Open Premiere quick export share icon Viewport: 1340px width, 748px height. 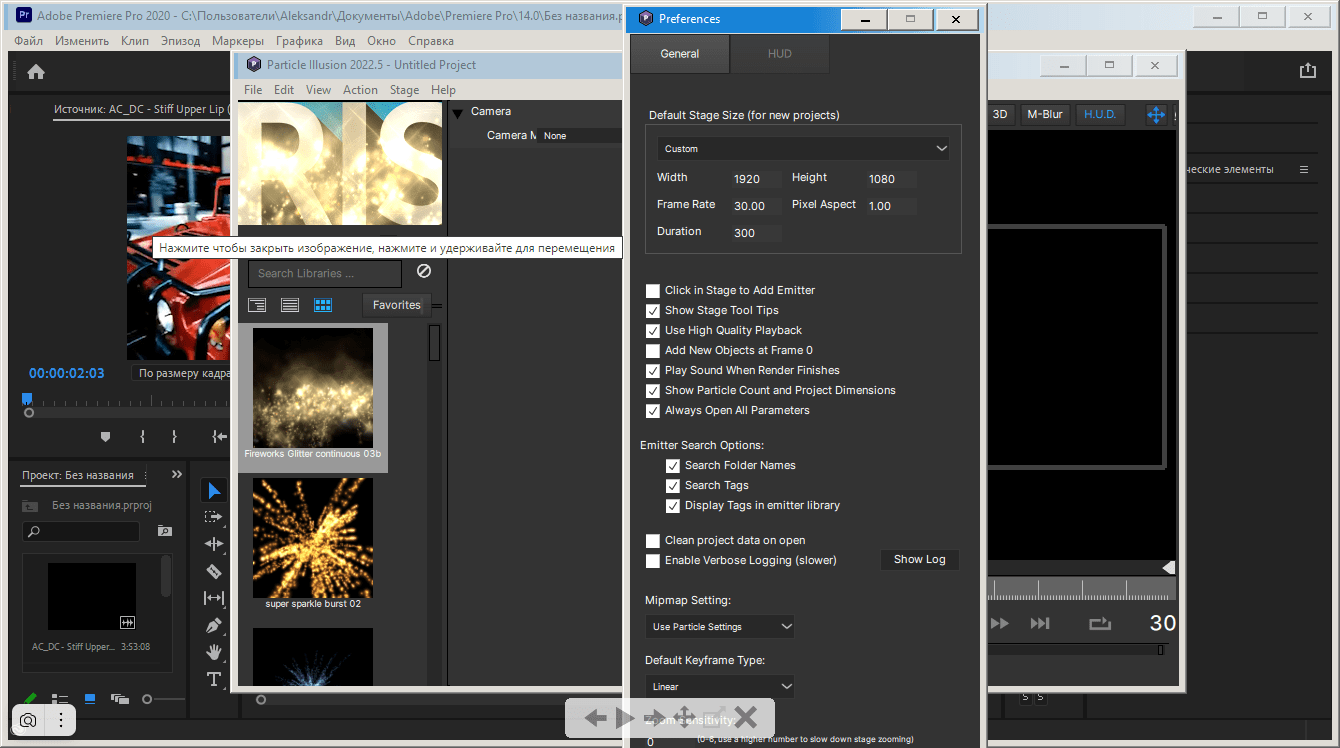pyautogui.click(x=1308, y=70)
